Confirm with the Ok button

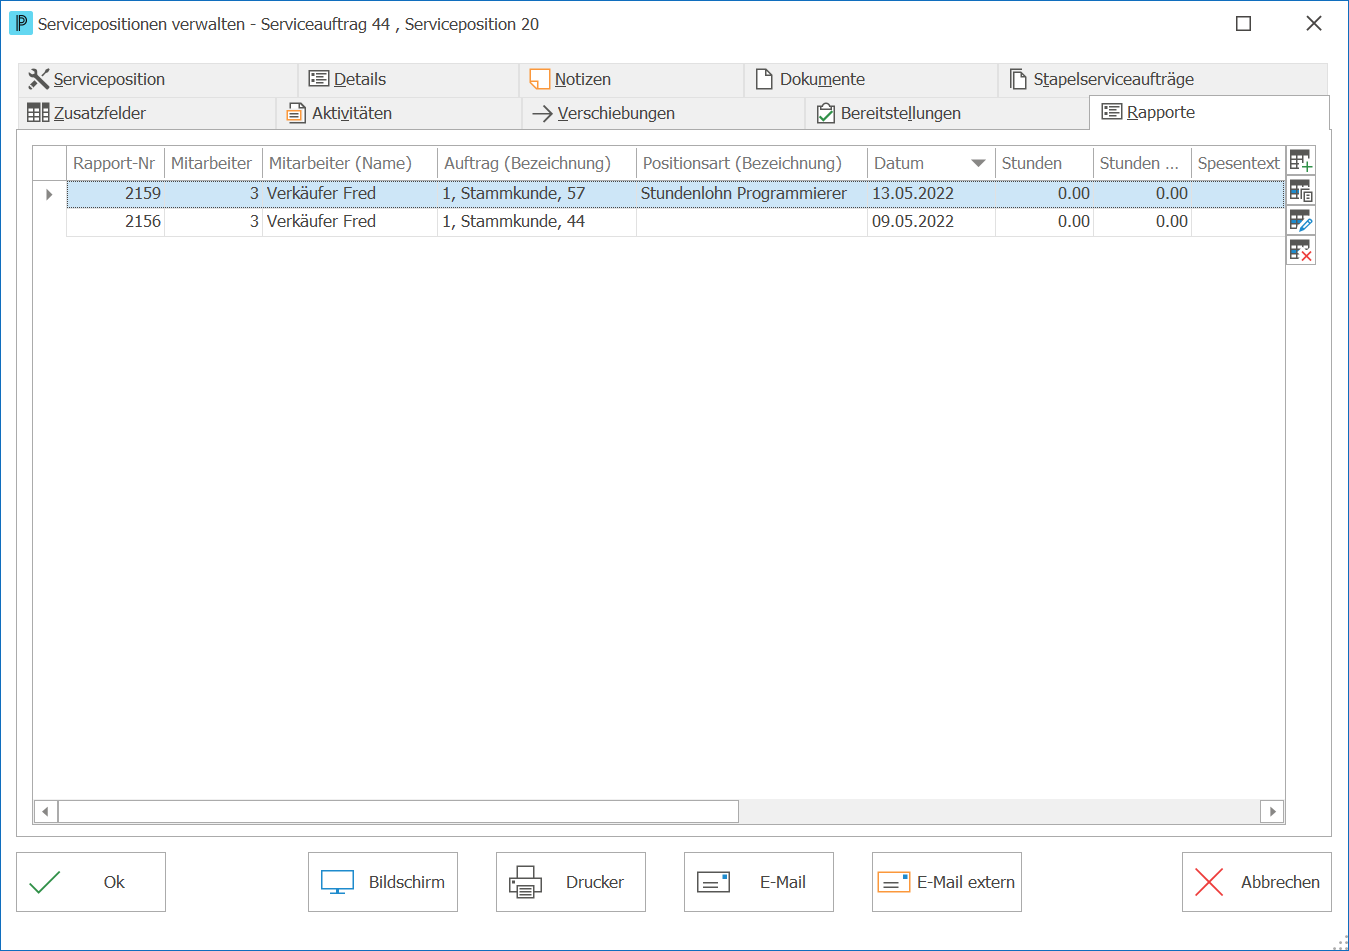[x=91, y=882]
